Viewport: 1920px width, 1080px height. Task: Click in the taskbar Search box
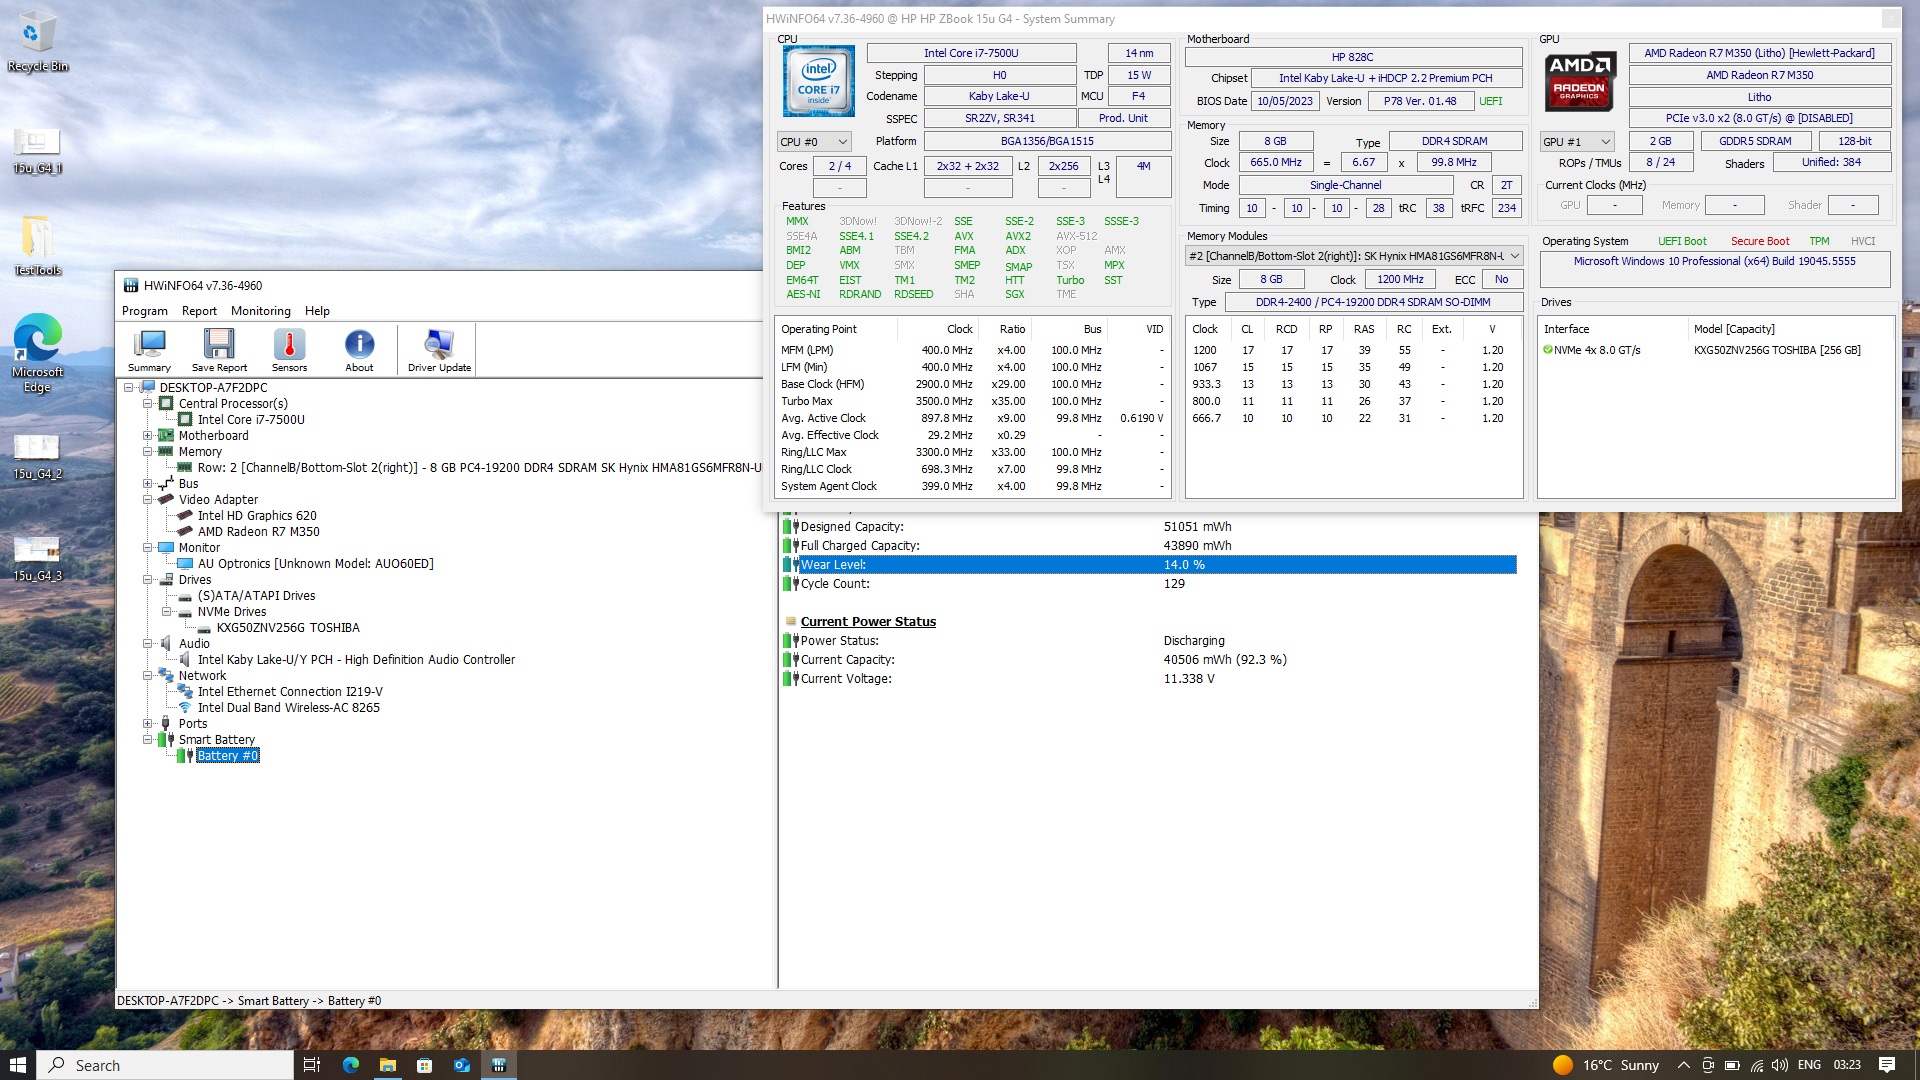166,1065
